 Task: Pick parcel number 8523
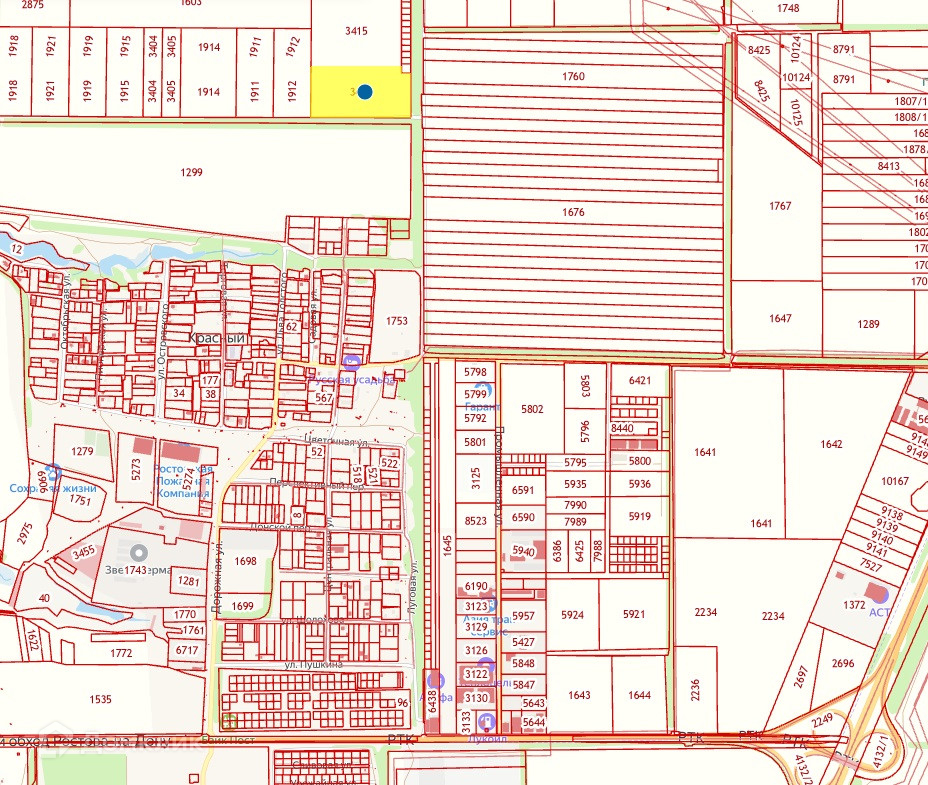click(475, 521)
